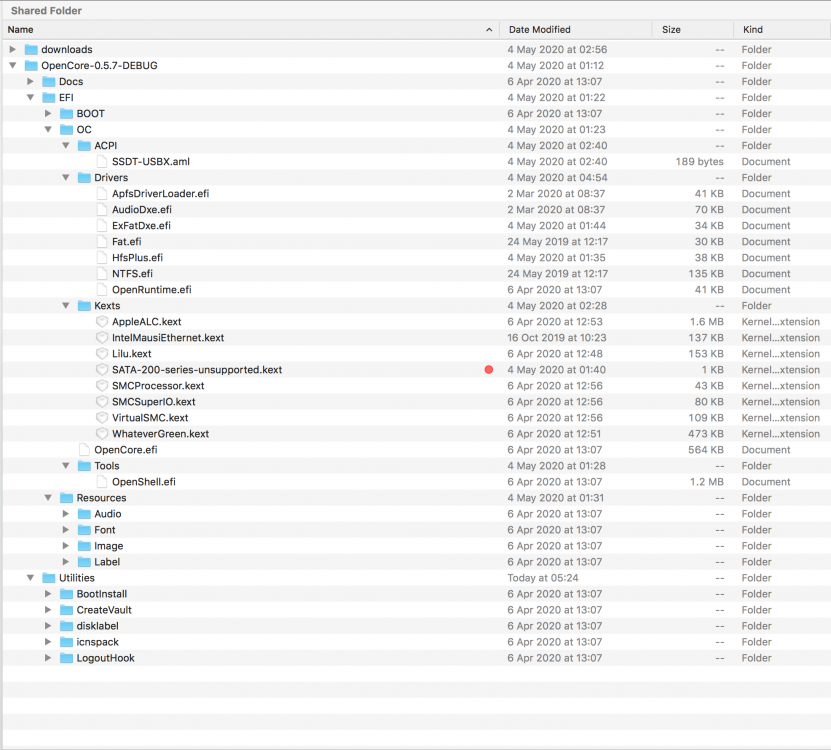The image size is (831, 750).
Task: Expand the downloads folder disclosure triangle
Action: [x=13, y=49]
